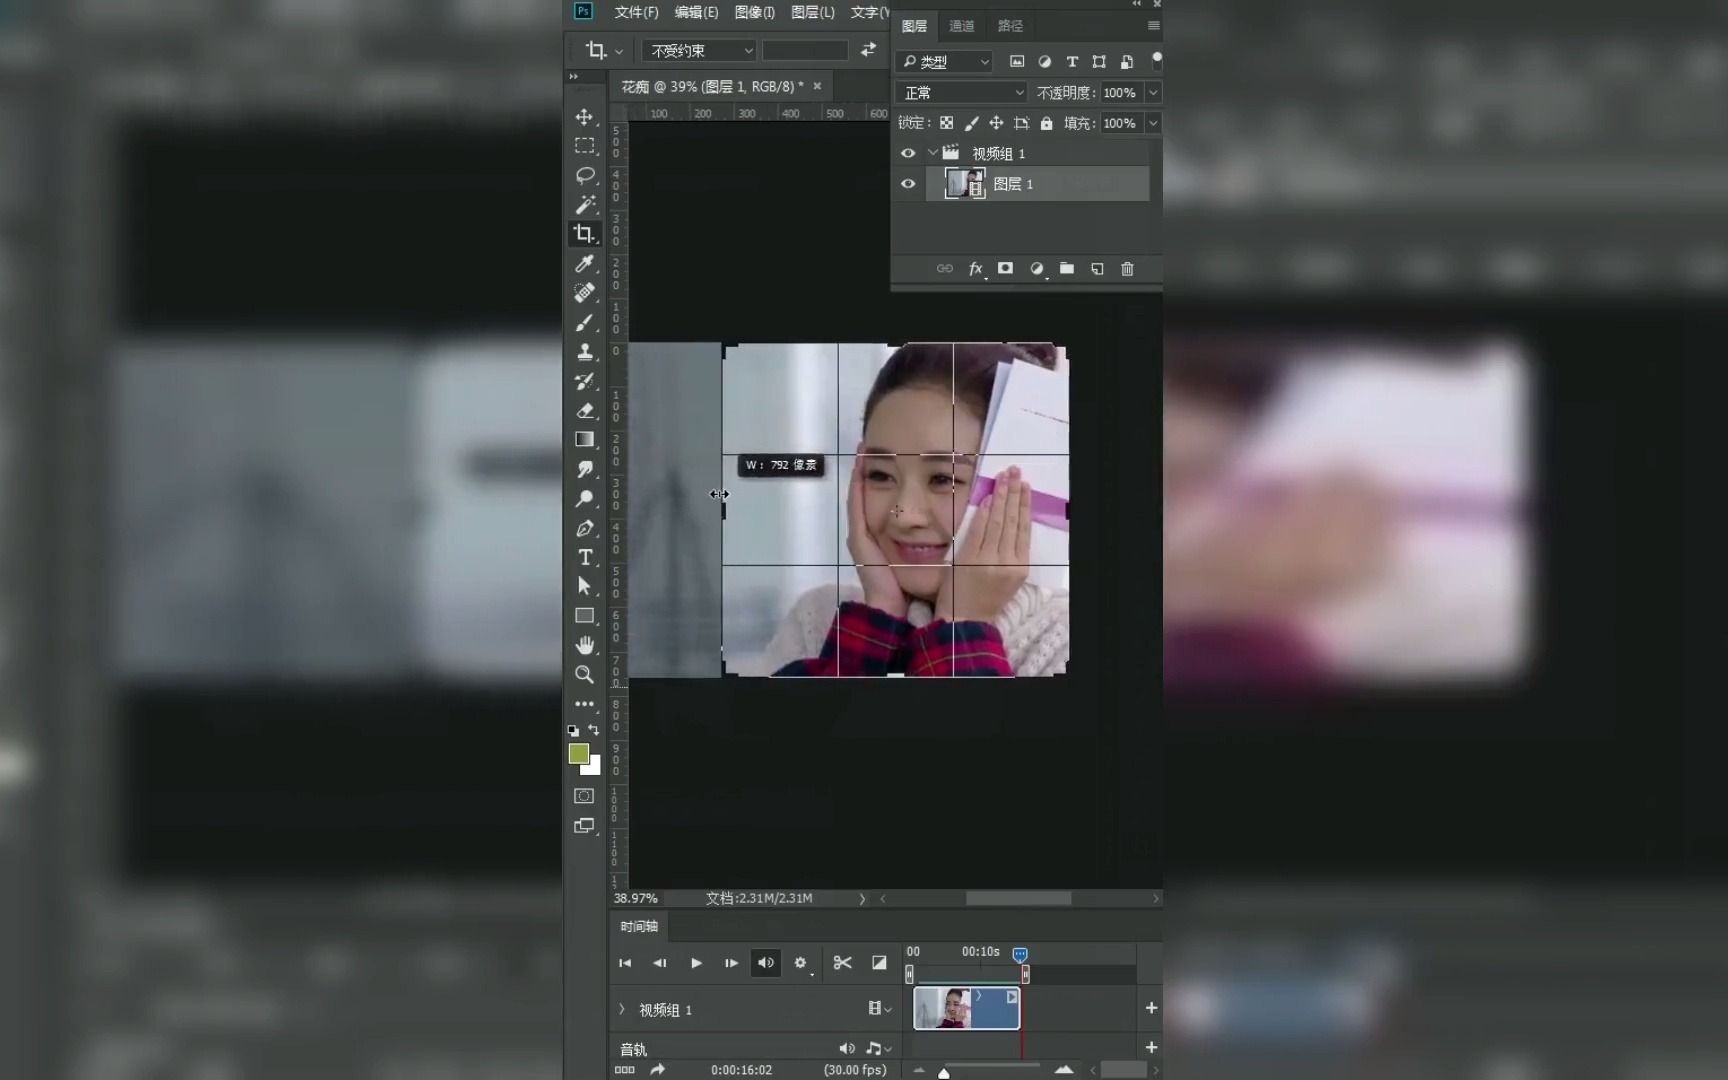Hide the 视频组 1 group
Viewport: 1728px width, 1080px height.
(x=908, y=153)
